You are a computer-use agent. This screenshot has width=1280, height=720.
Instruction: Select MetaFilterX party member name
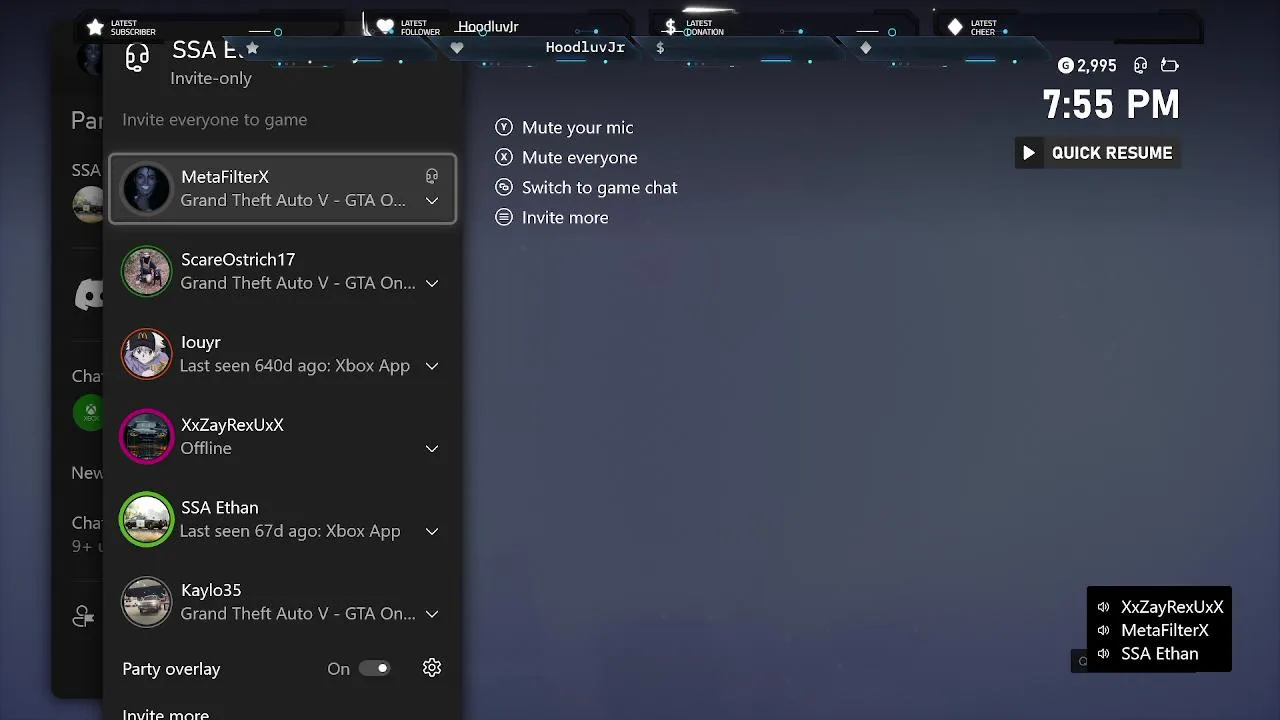pos(225,177)
